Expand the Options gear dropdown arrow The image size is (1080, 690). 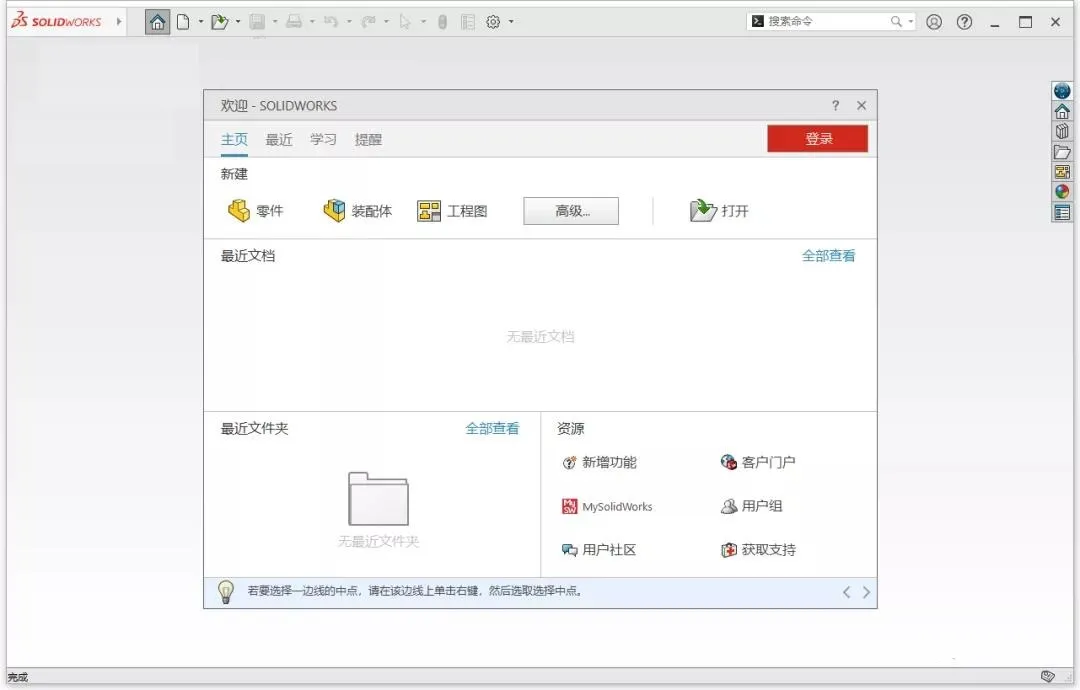coord(511,22)
